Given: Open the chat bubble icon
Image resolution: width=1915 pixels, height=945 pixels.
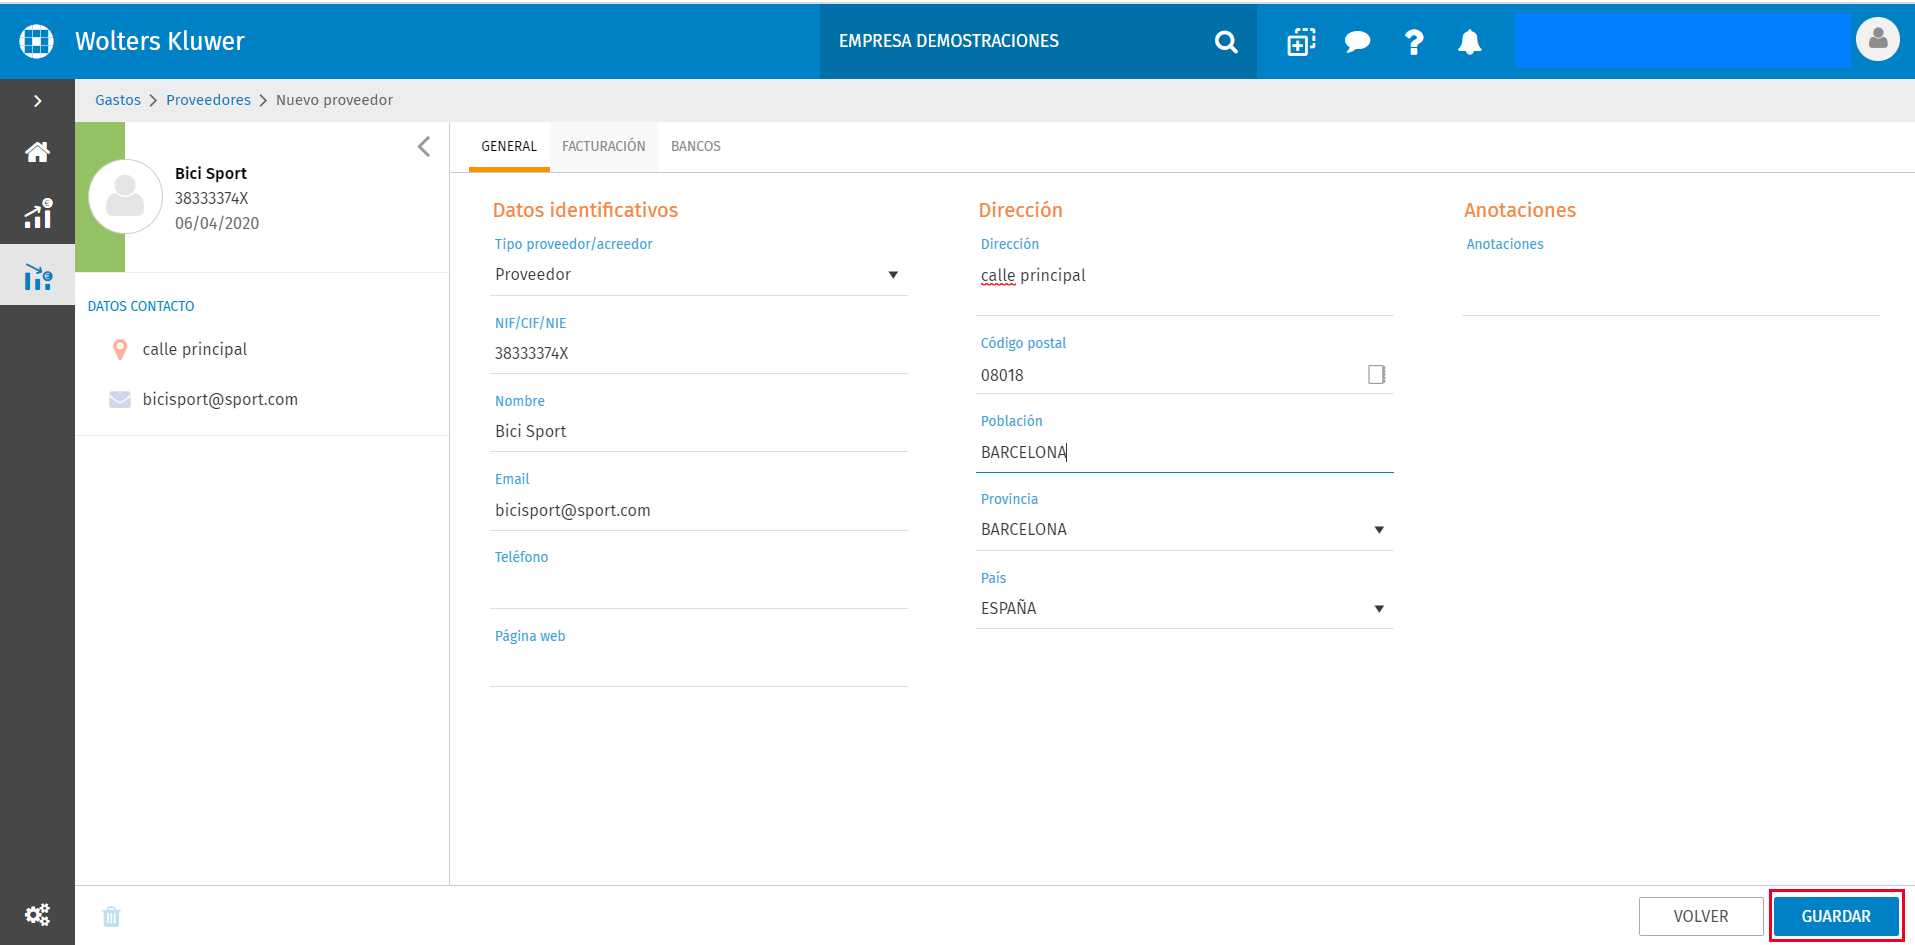Looking at the screenshot, I should [1357, 42].
